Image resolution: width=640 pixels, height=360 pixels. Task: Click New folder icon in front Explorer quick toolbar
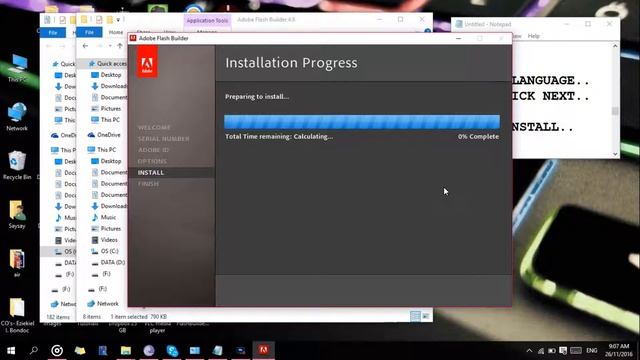(110, 20)
